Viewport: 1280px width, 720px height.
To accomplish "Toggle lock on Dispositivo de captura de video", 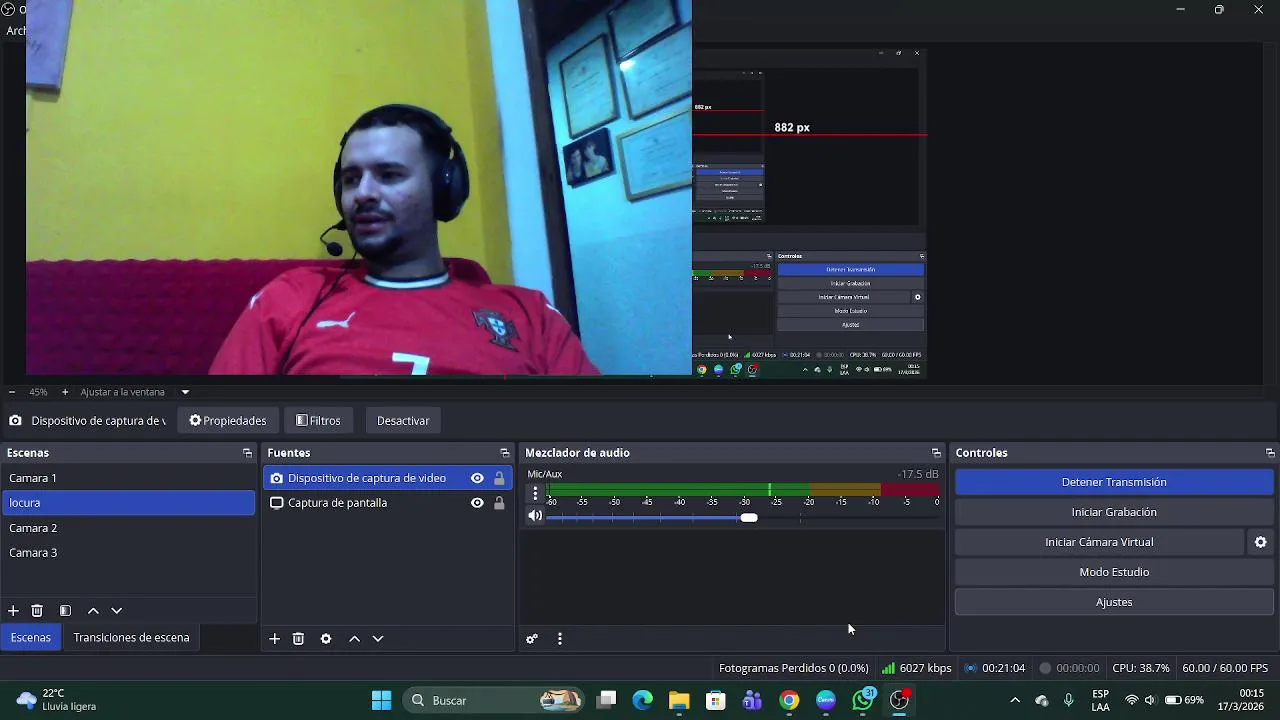I will pos(499,478).
